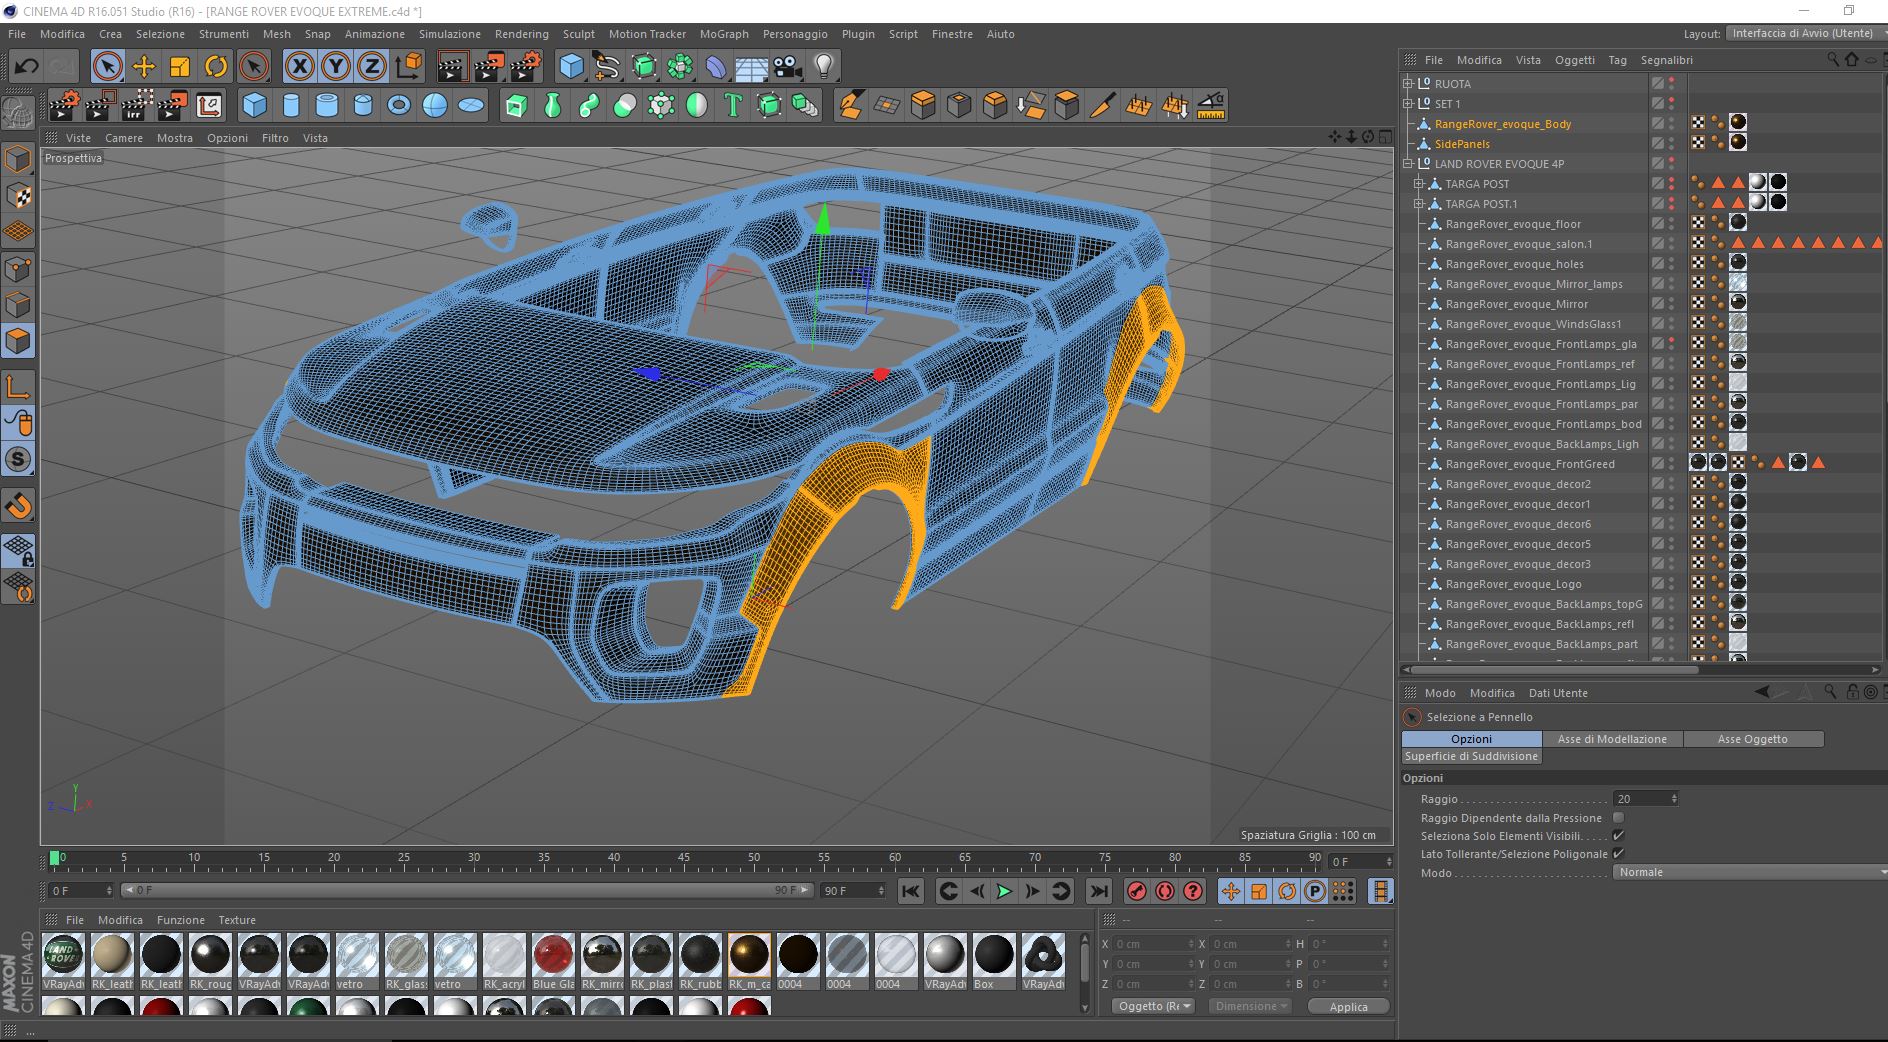Screen dimensions: 1888x1042
Task: Click the Superficie di Suddivisione button
Action: point(1471,757)
